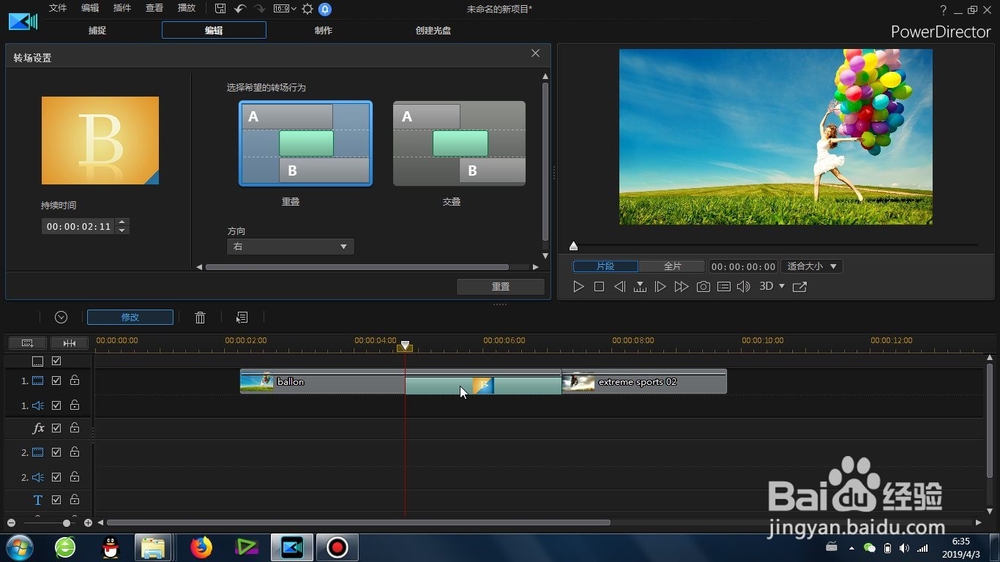The height and width of the screenshot is (562, 1000).
Task: Open the more functions list icon
Action: point(242,317)
